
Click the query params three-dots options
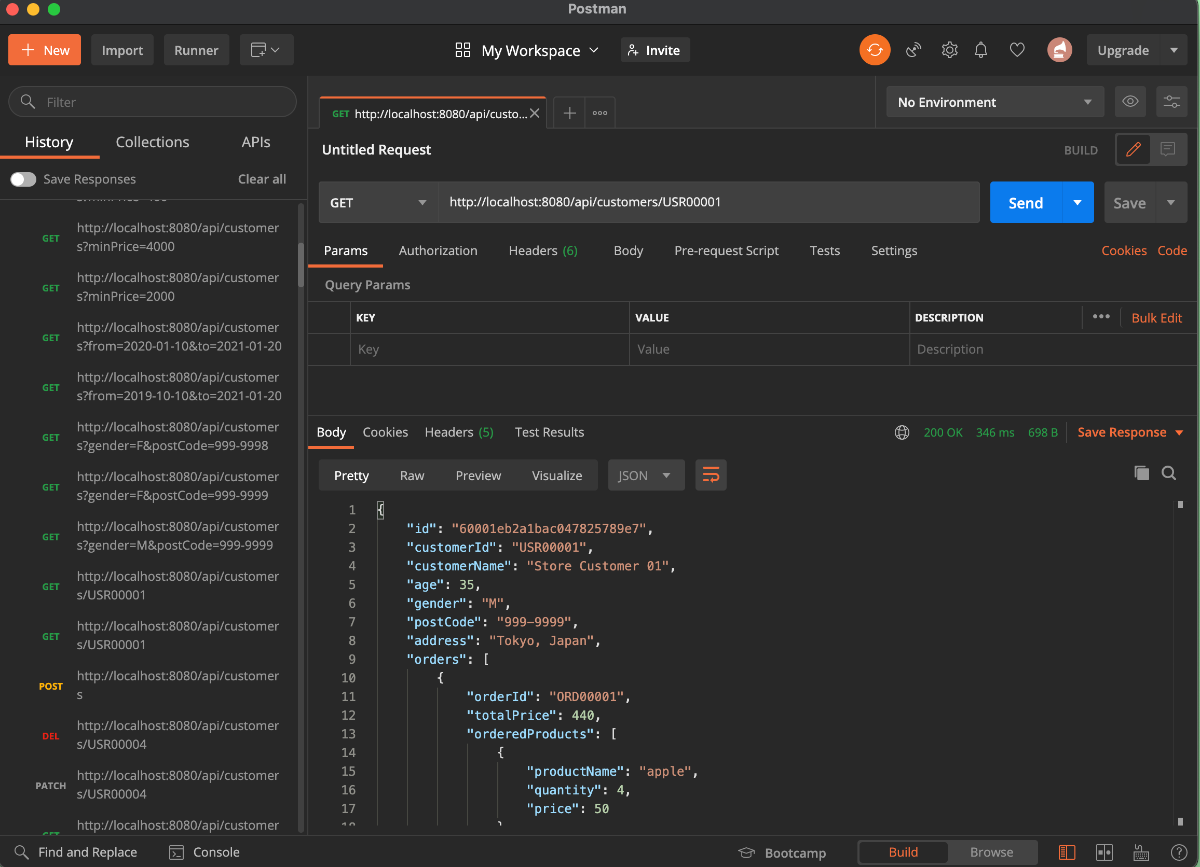(1101, 317)
